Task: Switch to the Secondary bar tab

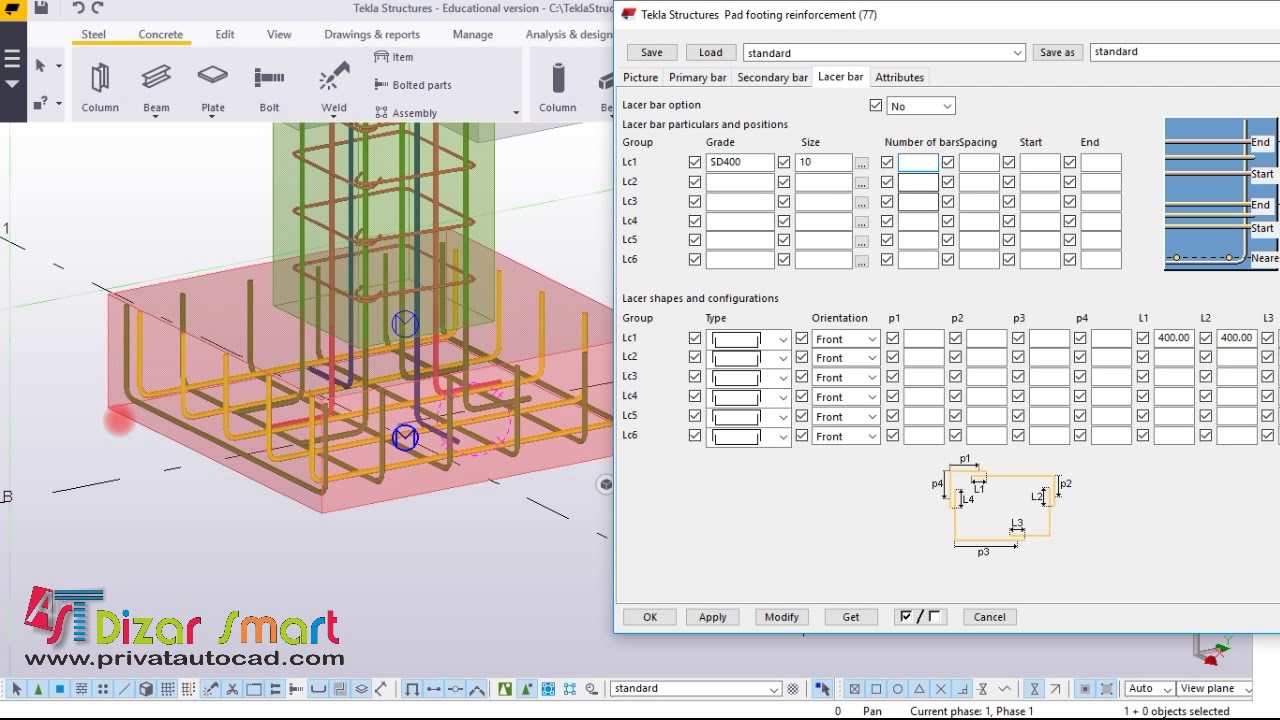Action: pyautogui.click(x=772, y=77)
